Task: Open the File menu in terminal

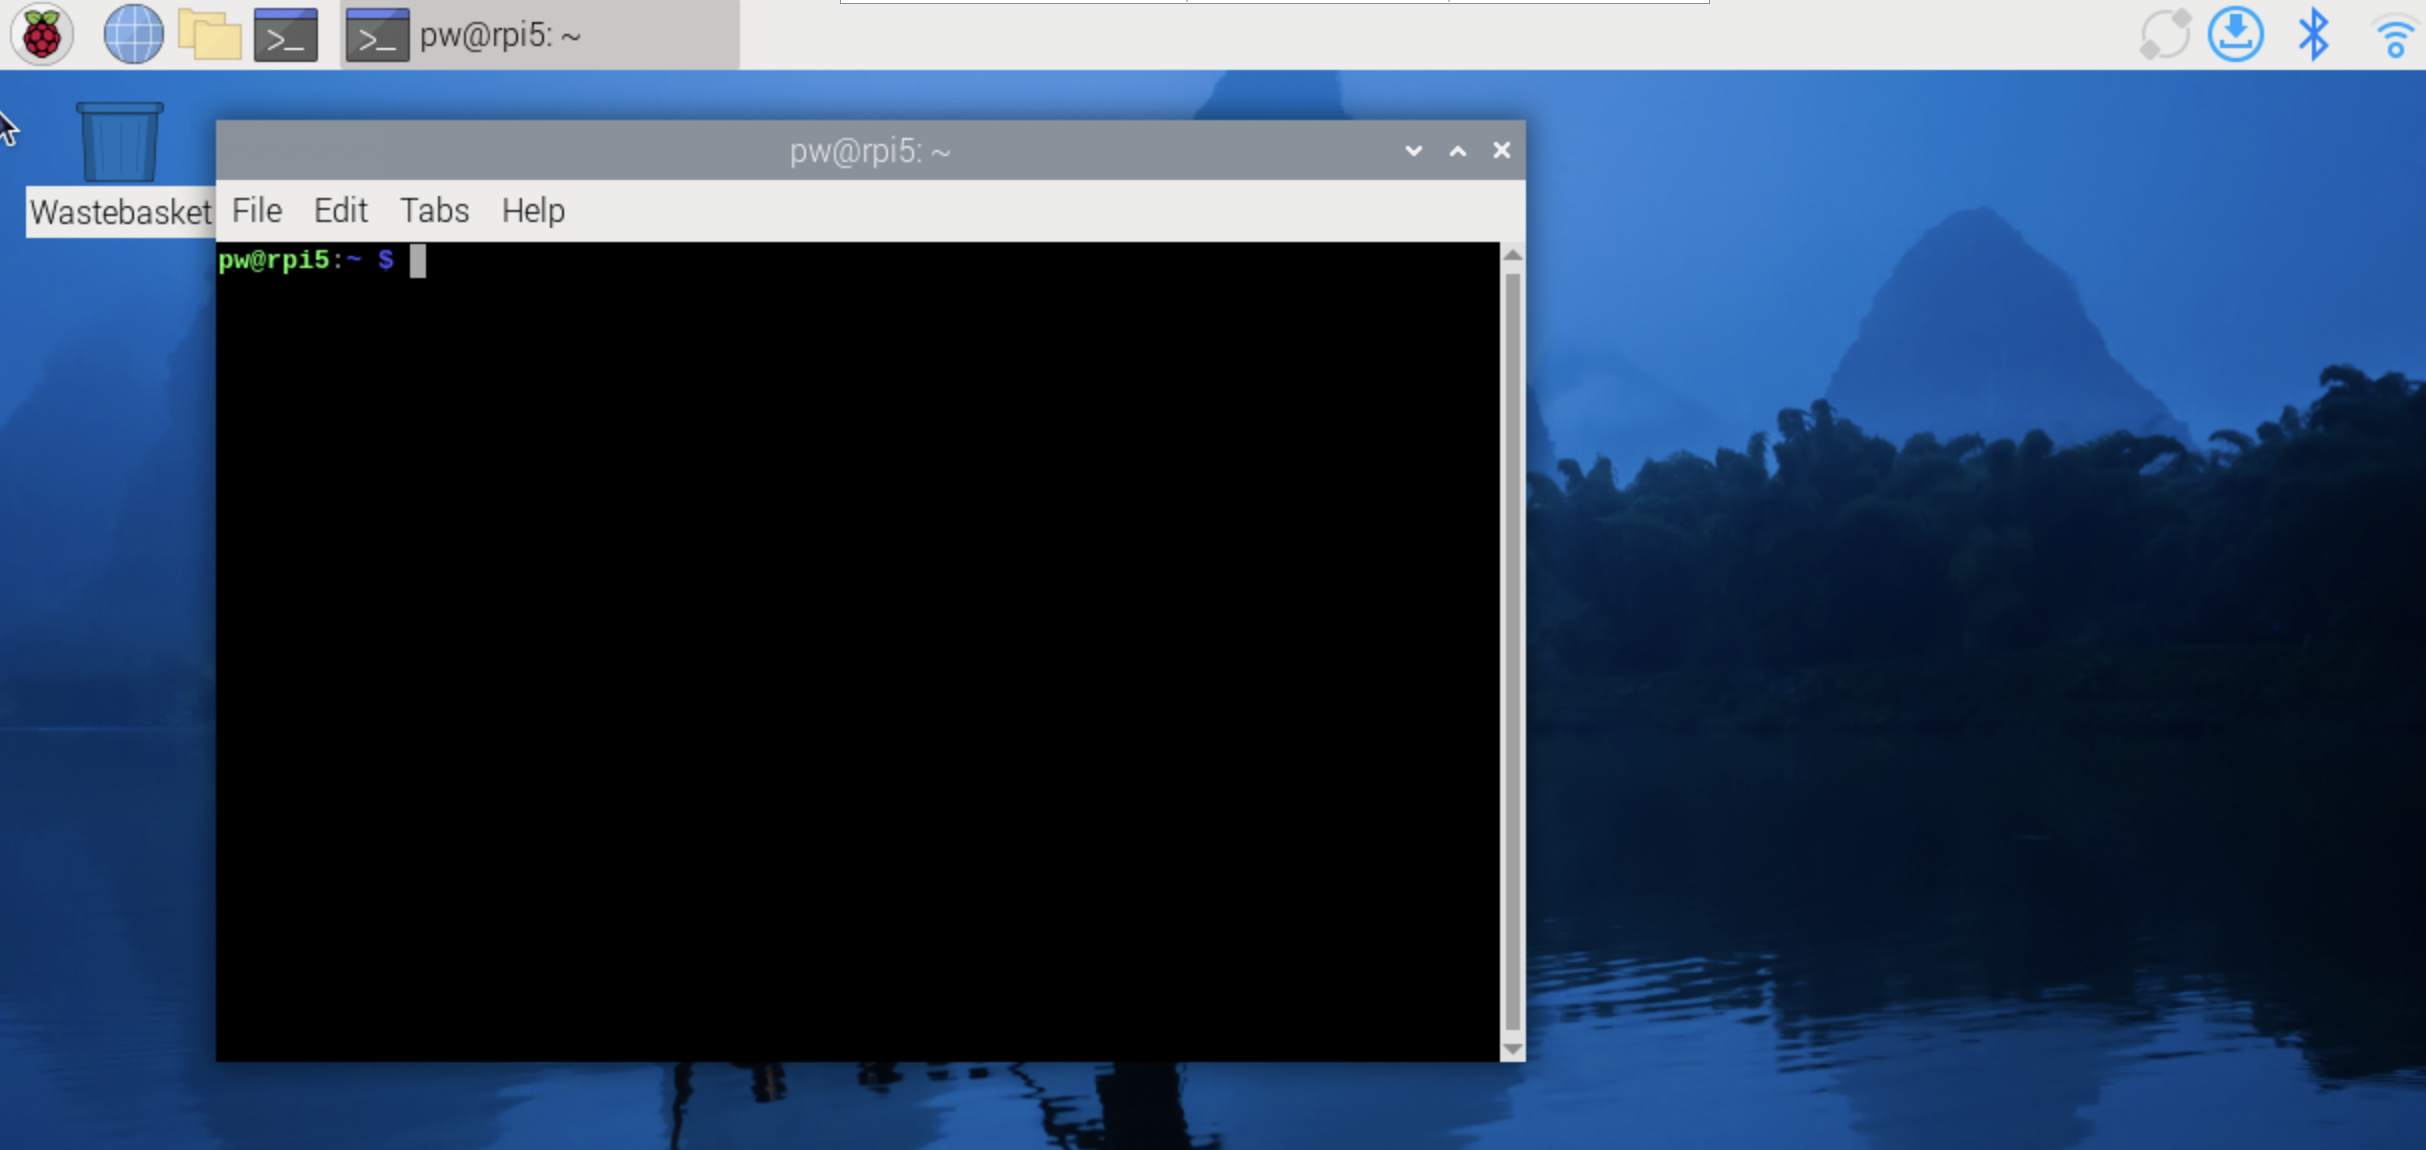Action: click(257, 211)
